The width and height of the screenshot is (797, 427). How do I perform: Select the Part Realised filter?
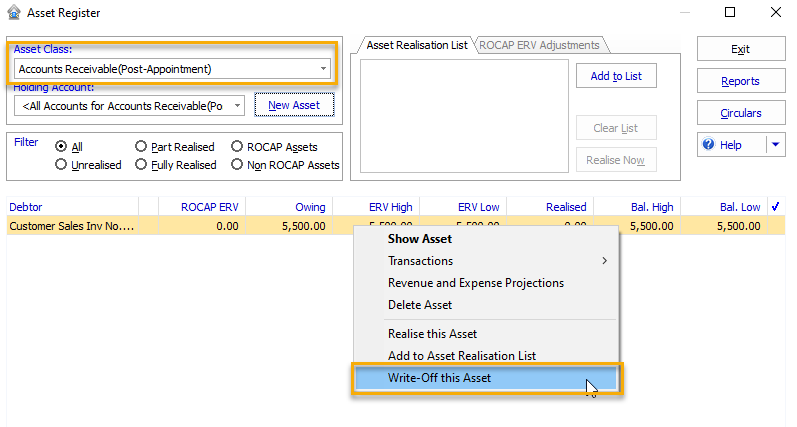point(141,146)
